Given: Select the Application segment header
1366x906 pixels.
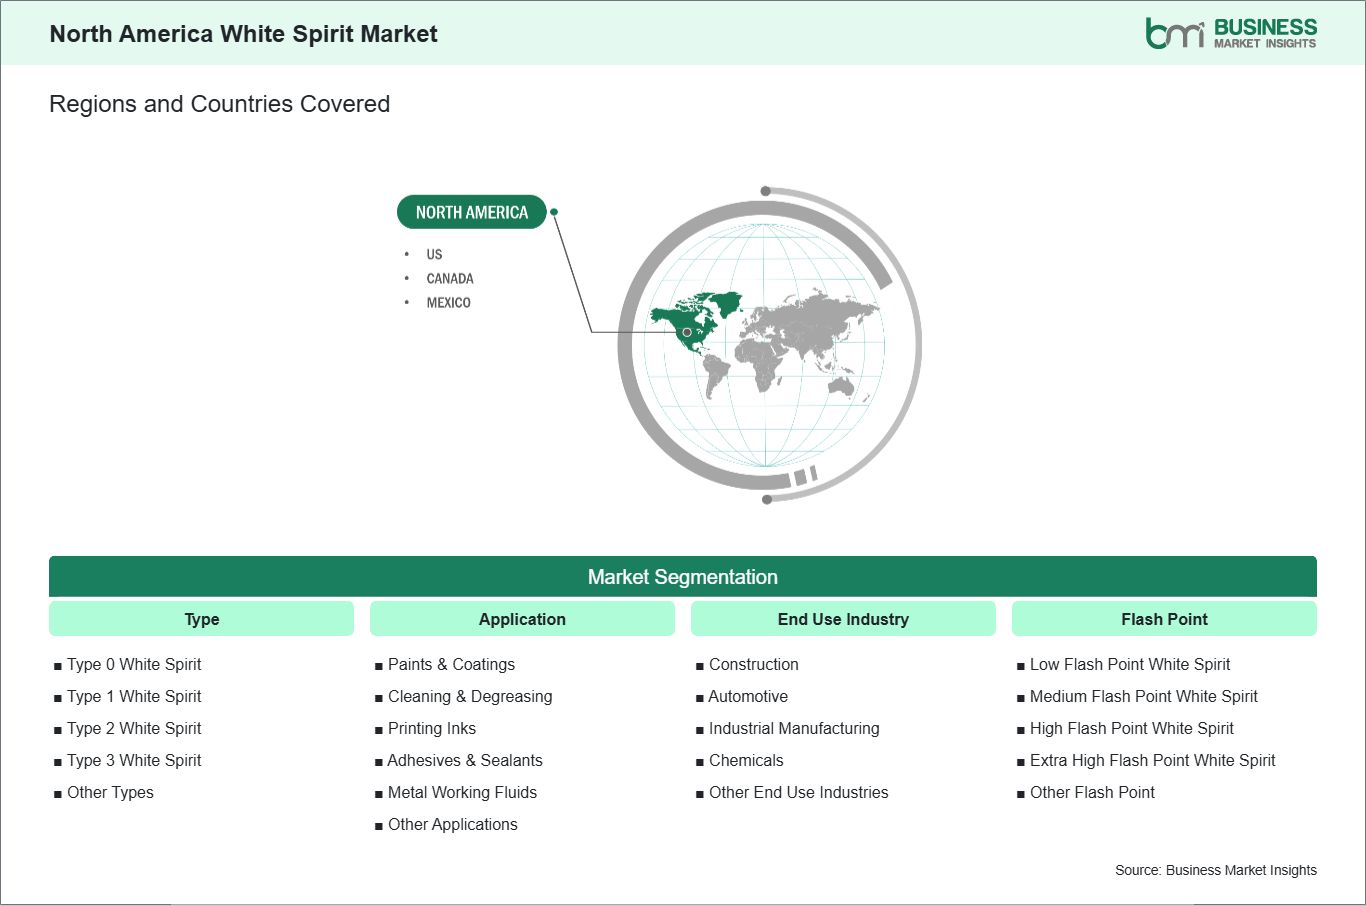Looking at the screenshot, I should tap(522, 619).
